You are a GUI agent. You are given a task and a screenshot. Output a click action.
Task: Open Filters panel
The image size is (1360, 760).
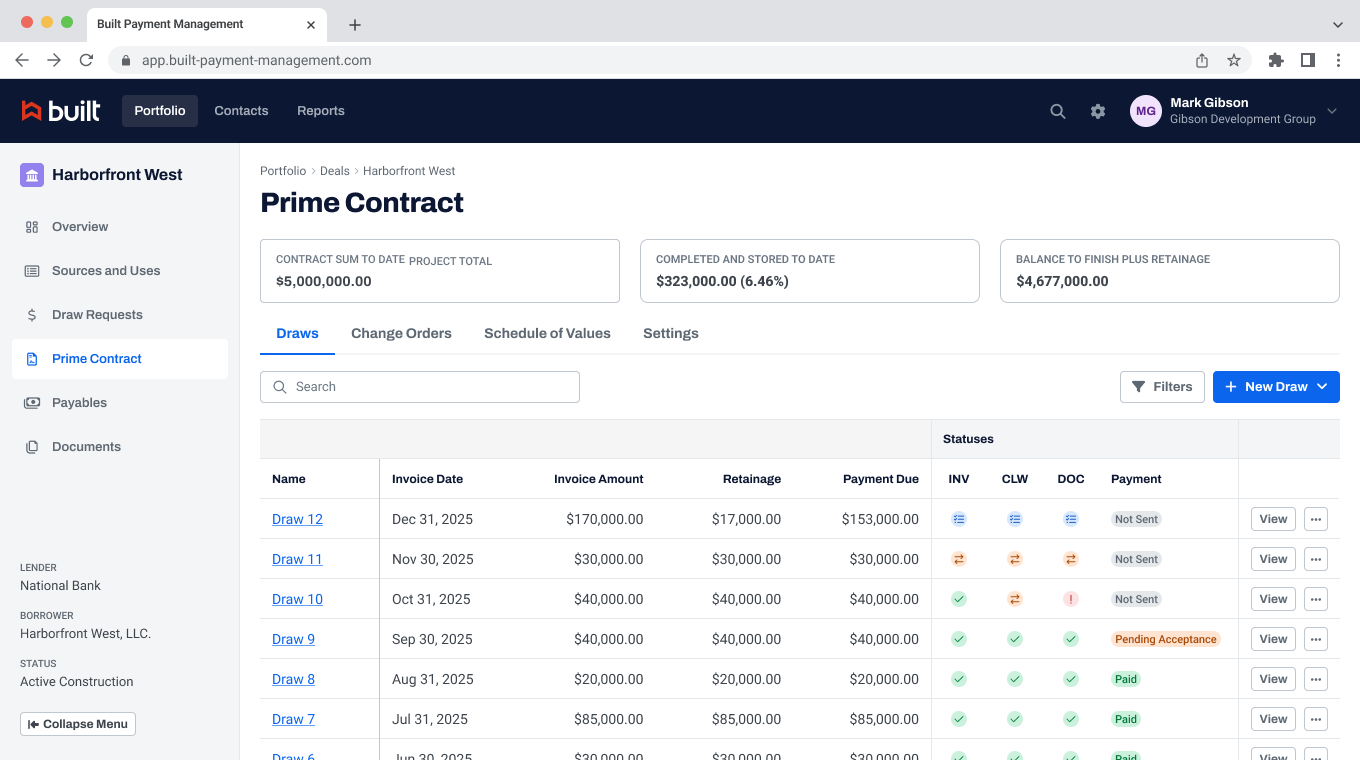(x=1162, y=387)
